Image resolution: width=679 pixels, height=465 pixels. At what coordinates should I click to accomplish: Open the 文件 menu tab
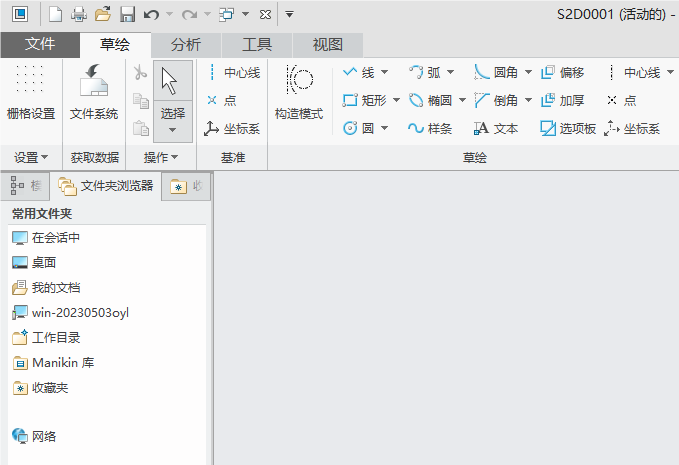click(x=40, y=45)
